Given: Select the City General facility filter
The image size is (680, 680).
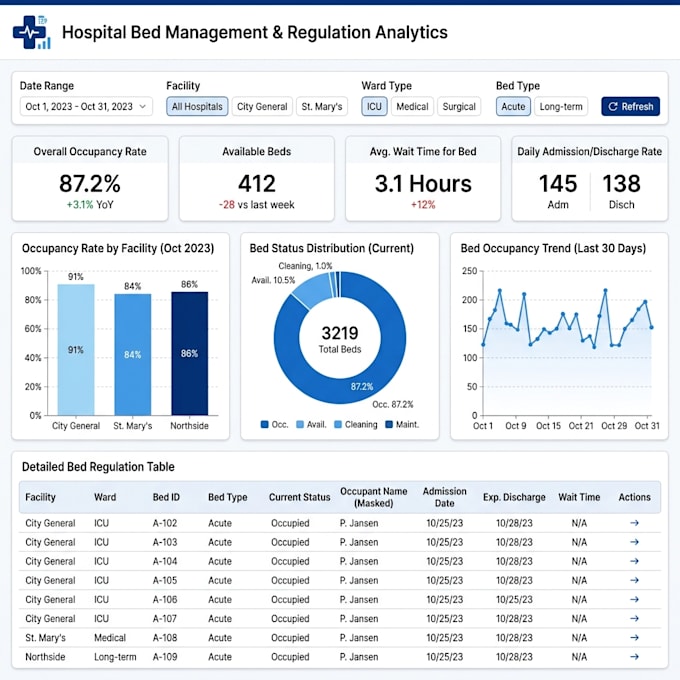Looking at the screenshot, I should point(262,106).
